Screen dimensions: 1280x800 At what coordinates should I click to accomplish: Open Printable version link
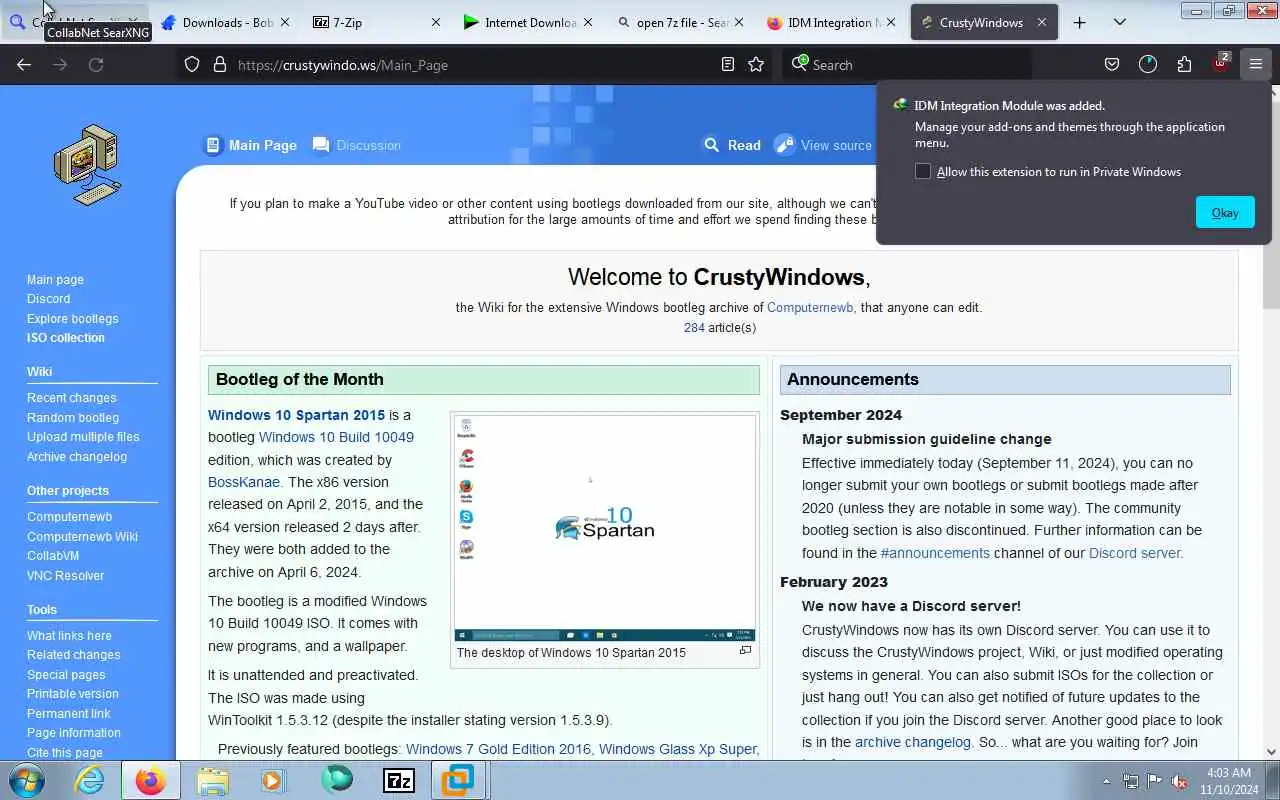pos(72,694)
